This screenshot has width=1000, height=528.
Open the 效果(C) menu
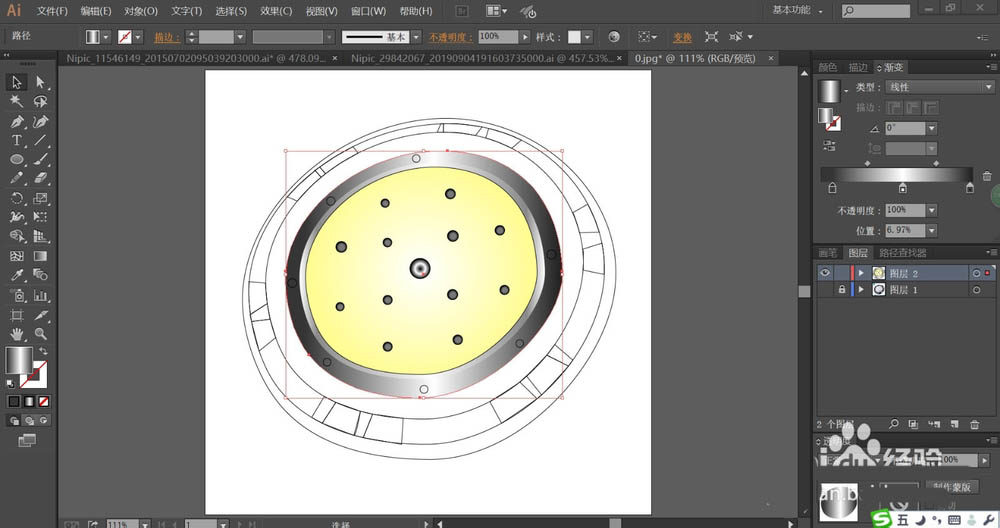276,11
